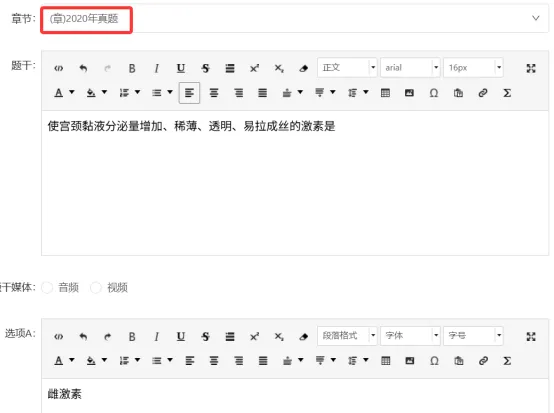Insert horizontal rule in 题干 toolbar
The height and width of the screenshot is (413, 554).
(230, 68)
